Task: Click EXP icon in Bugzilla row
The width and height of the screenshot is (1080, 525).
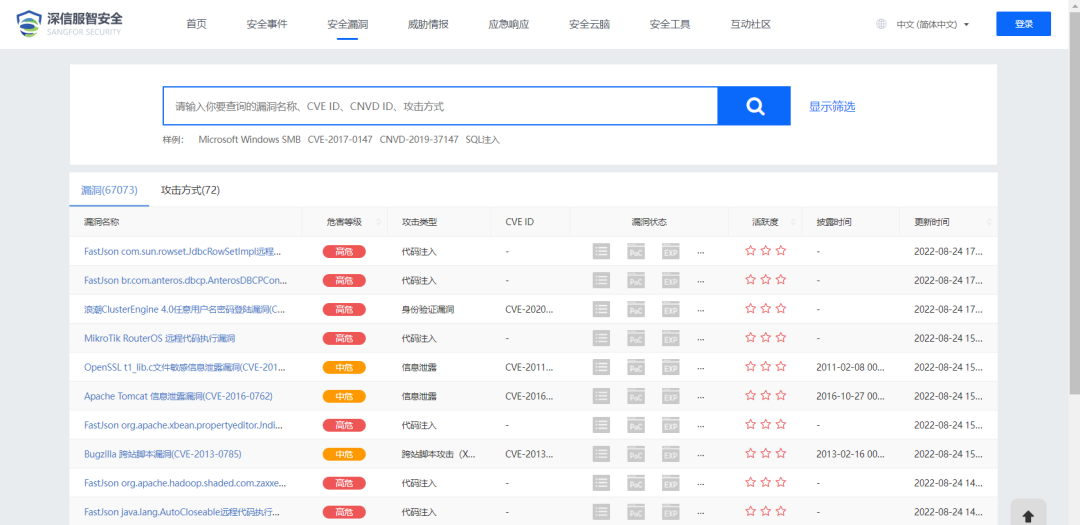Action: (670, 454)
